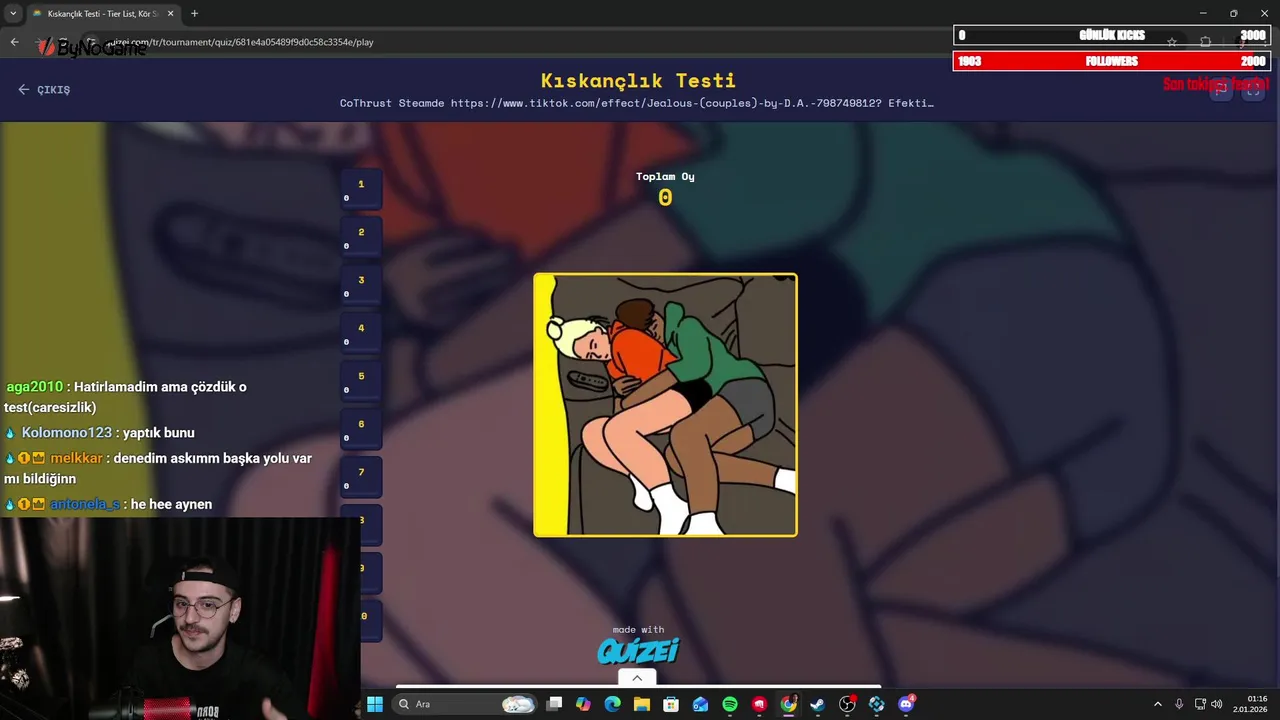Open File Explorer from taskbar
The height and width of the screenshot is (720, 1280).
click(x=642, y=704)
